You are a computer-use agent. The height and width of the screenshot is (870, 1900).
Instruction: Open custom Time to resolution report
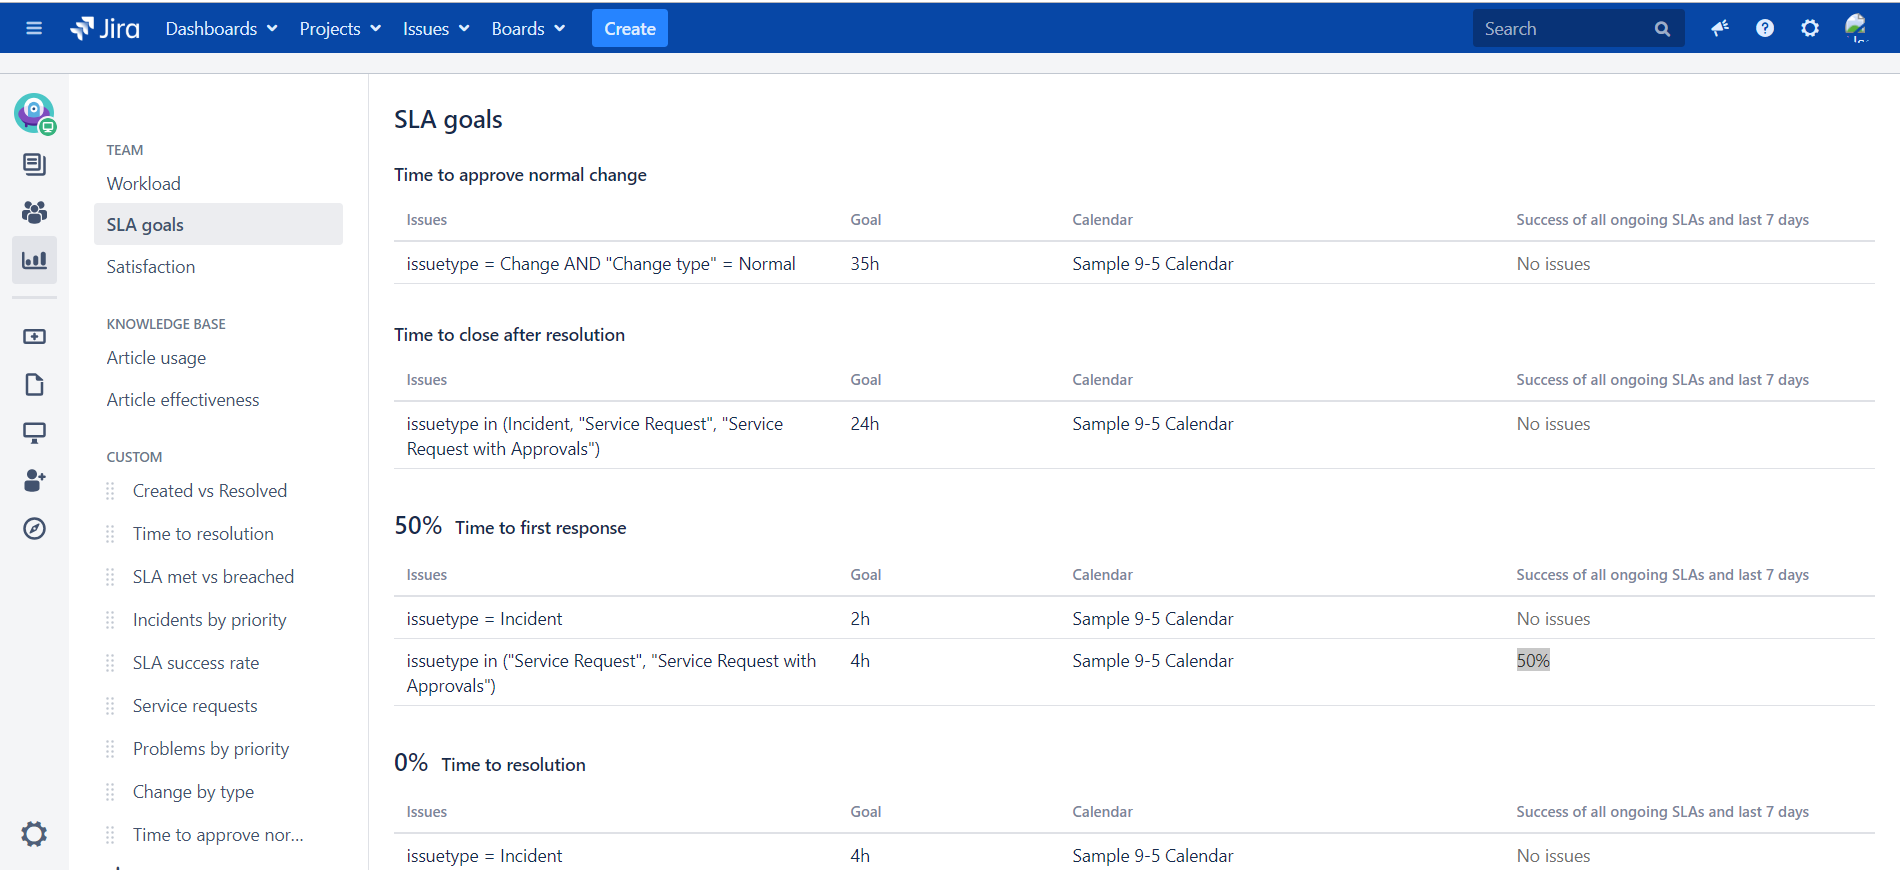(x=203, y=534)
